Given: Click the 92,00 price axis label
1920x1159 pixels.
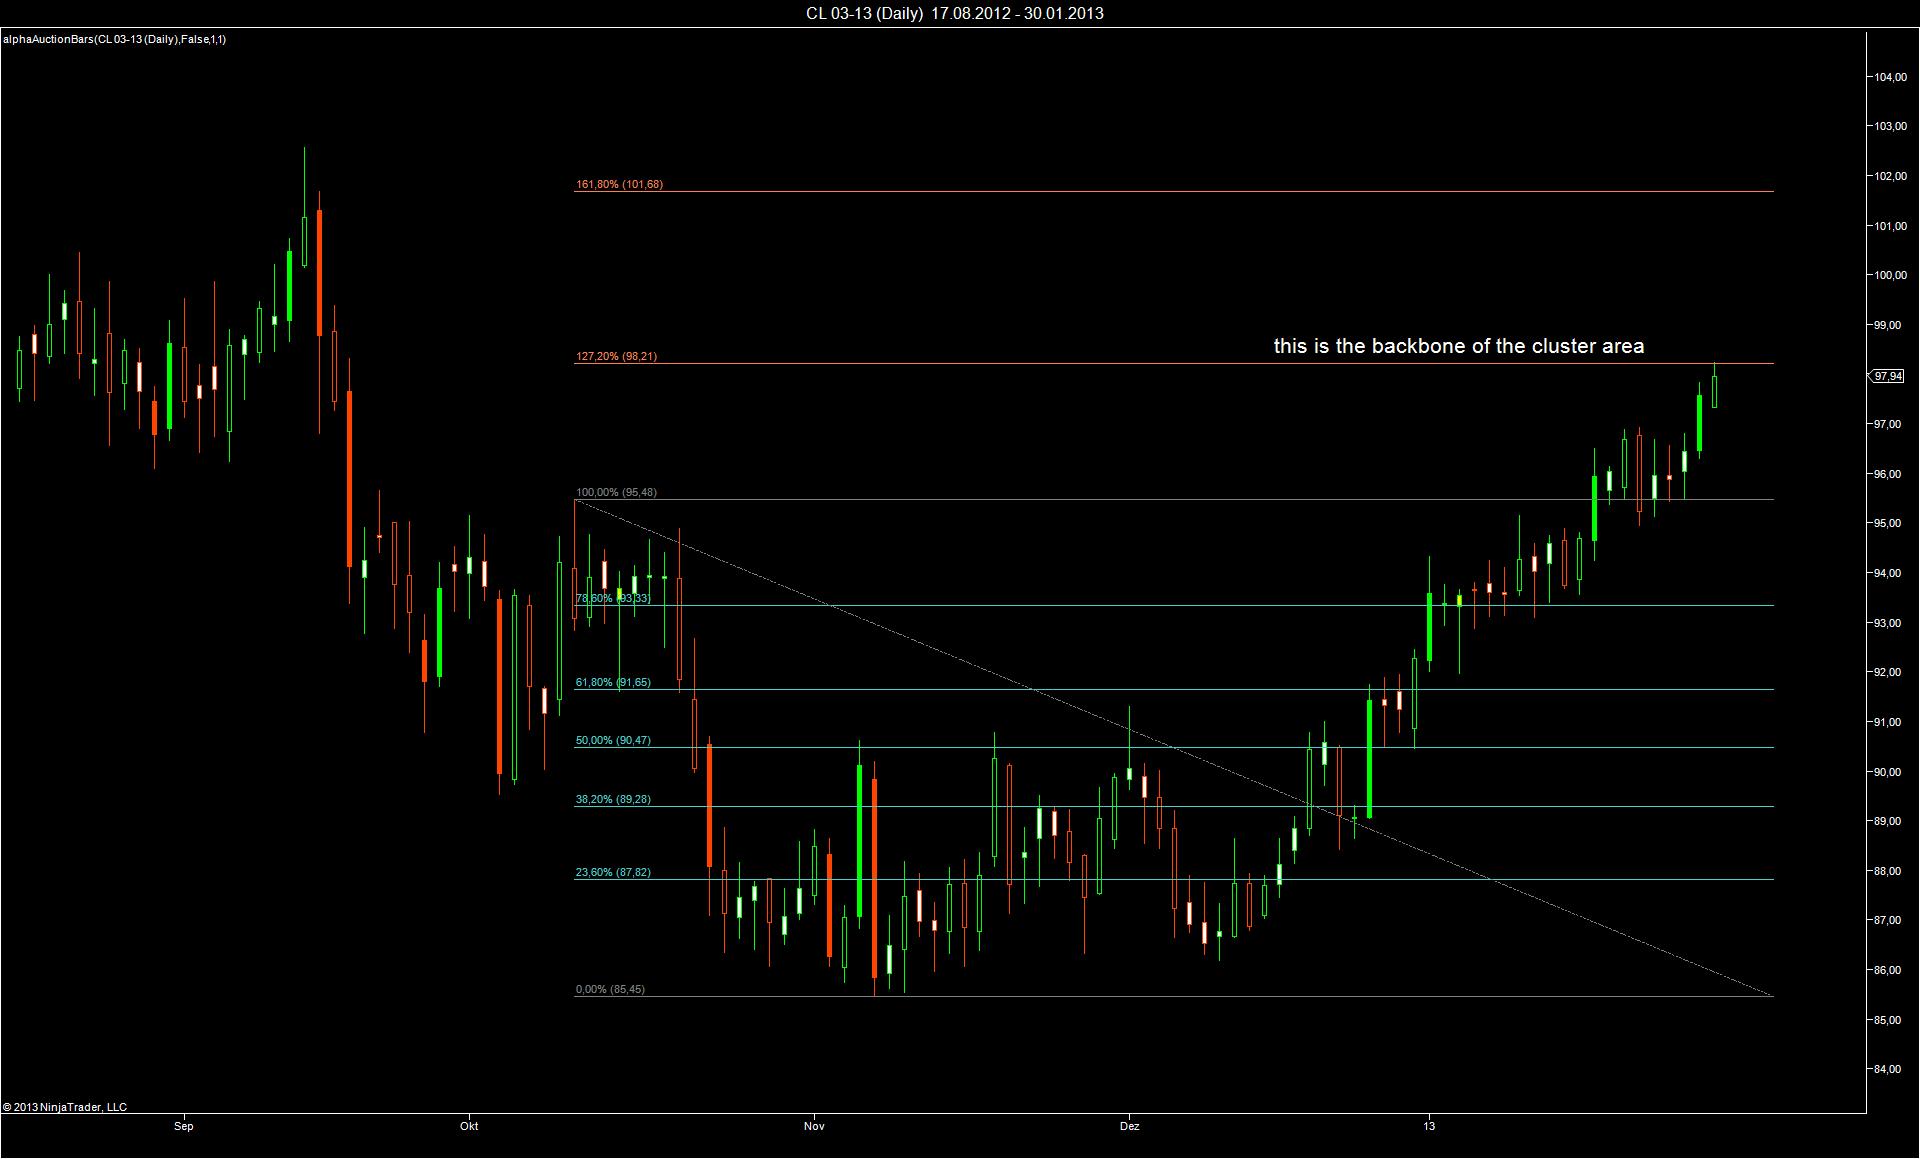Looking at the screenshot, I should [1889, 673].
